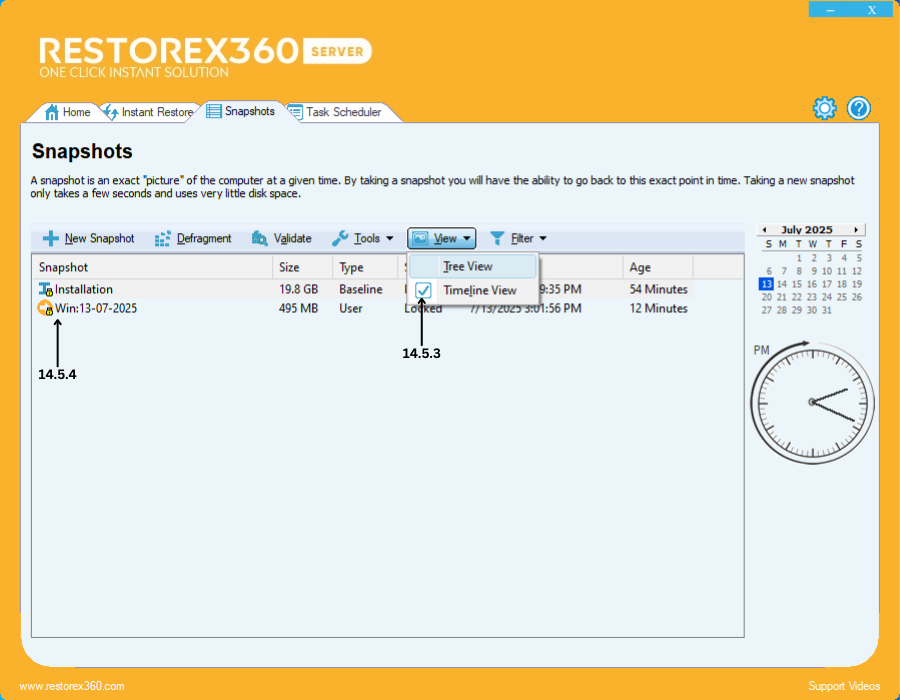Click the 12 Minutes age cell

coord(658,308)
